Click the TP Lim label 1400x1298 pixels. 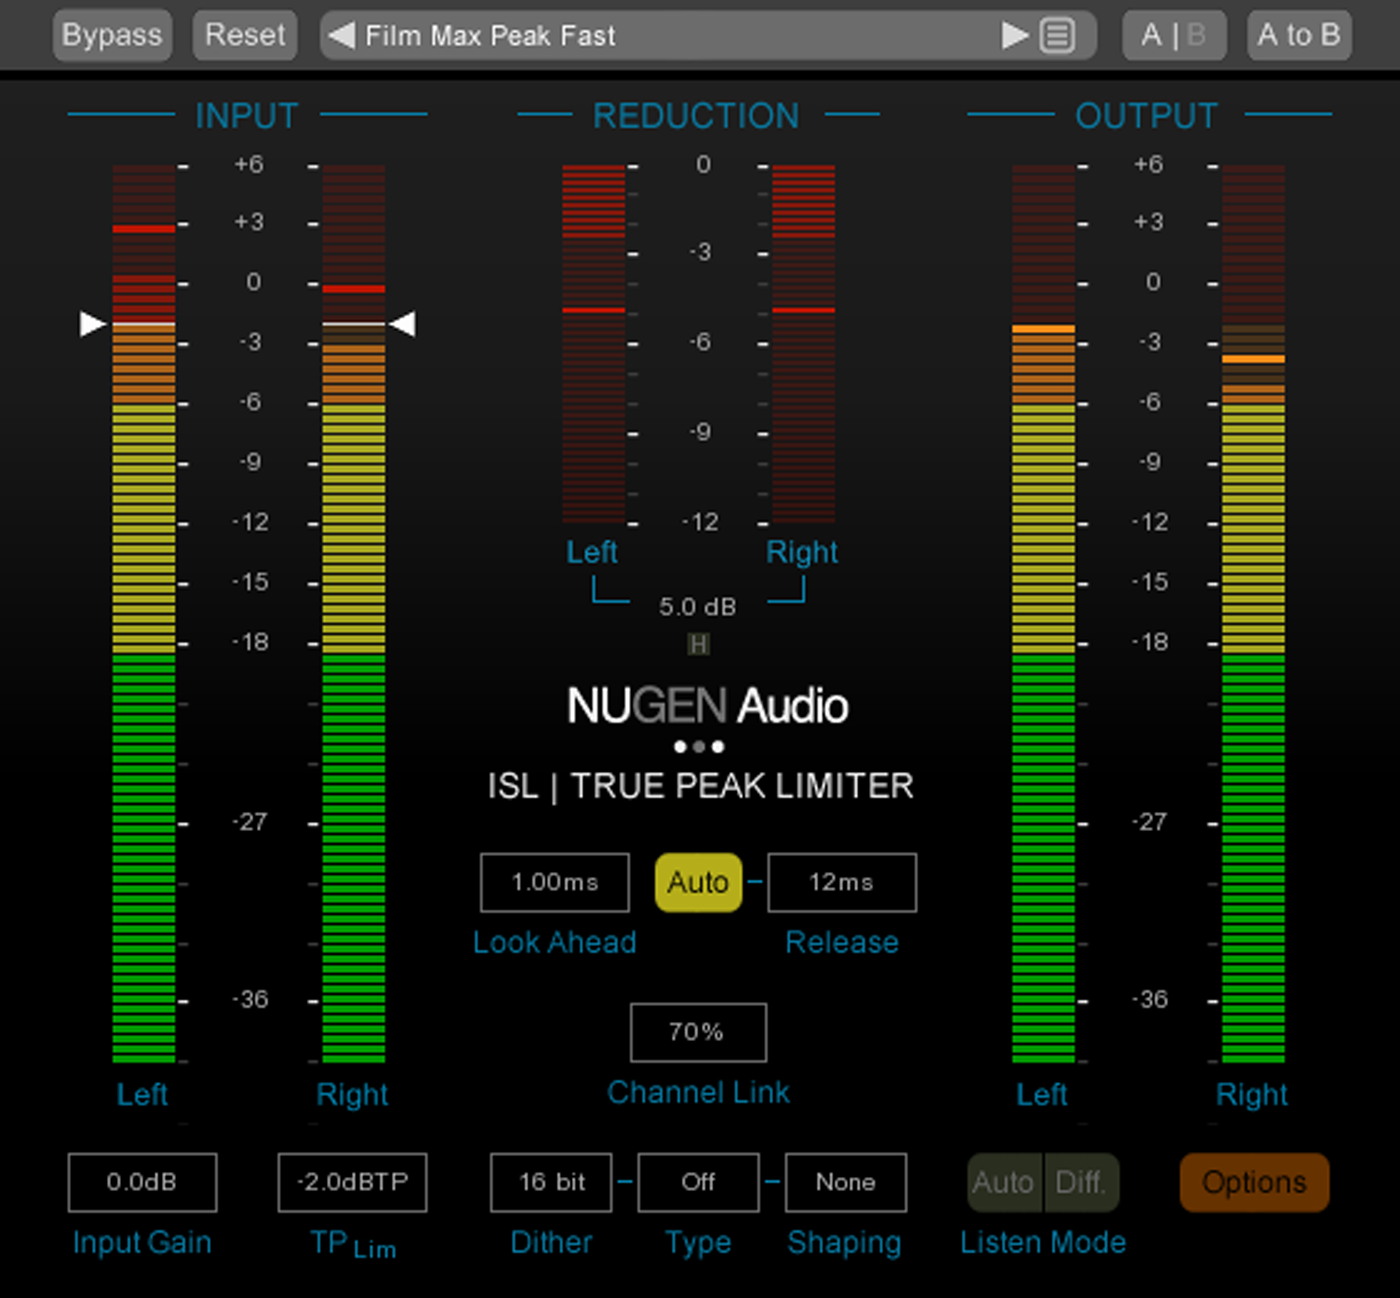click(x=353, y=1244)
